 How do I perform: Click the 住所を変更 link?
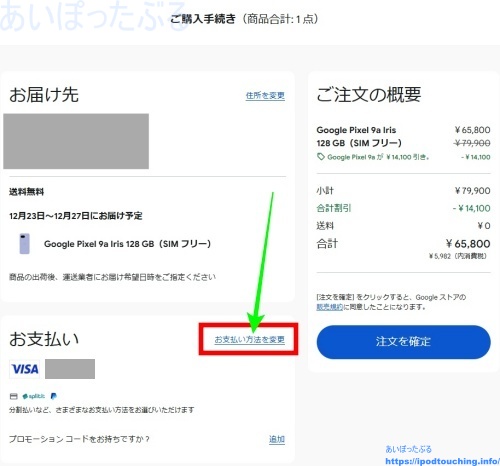[265, 96]
